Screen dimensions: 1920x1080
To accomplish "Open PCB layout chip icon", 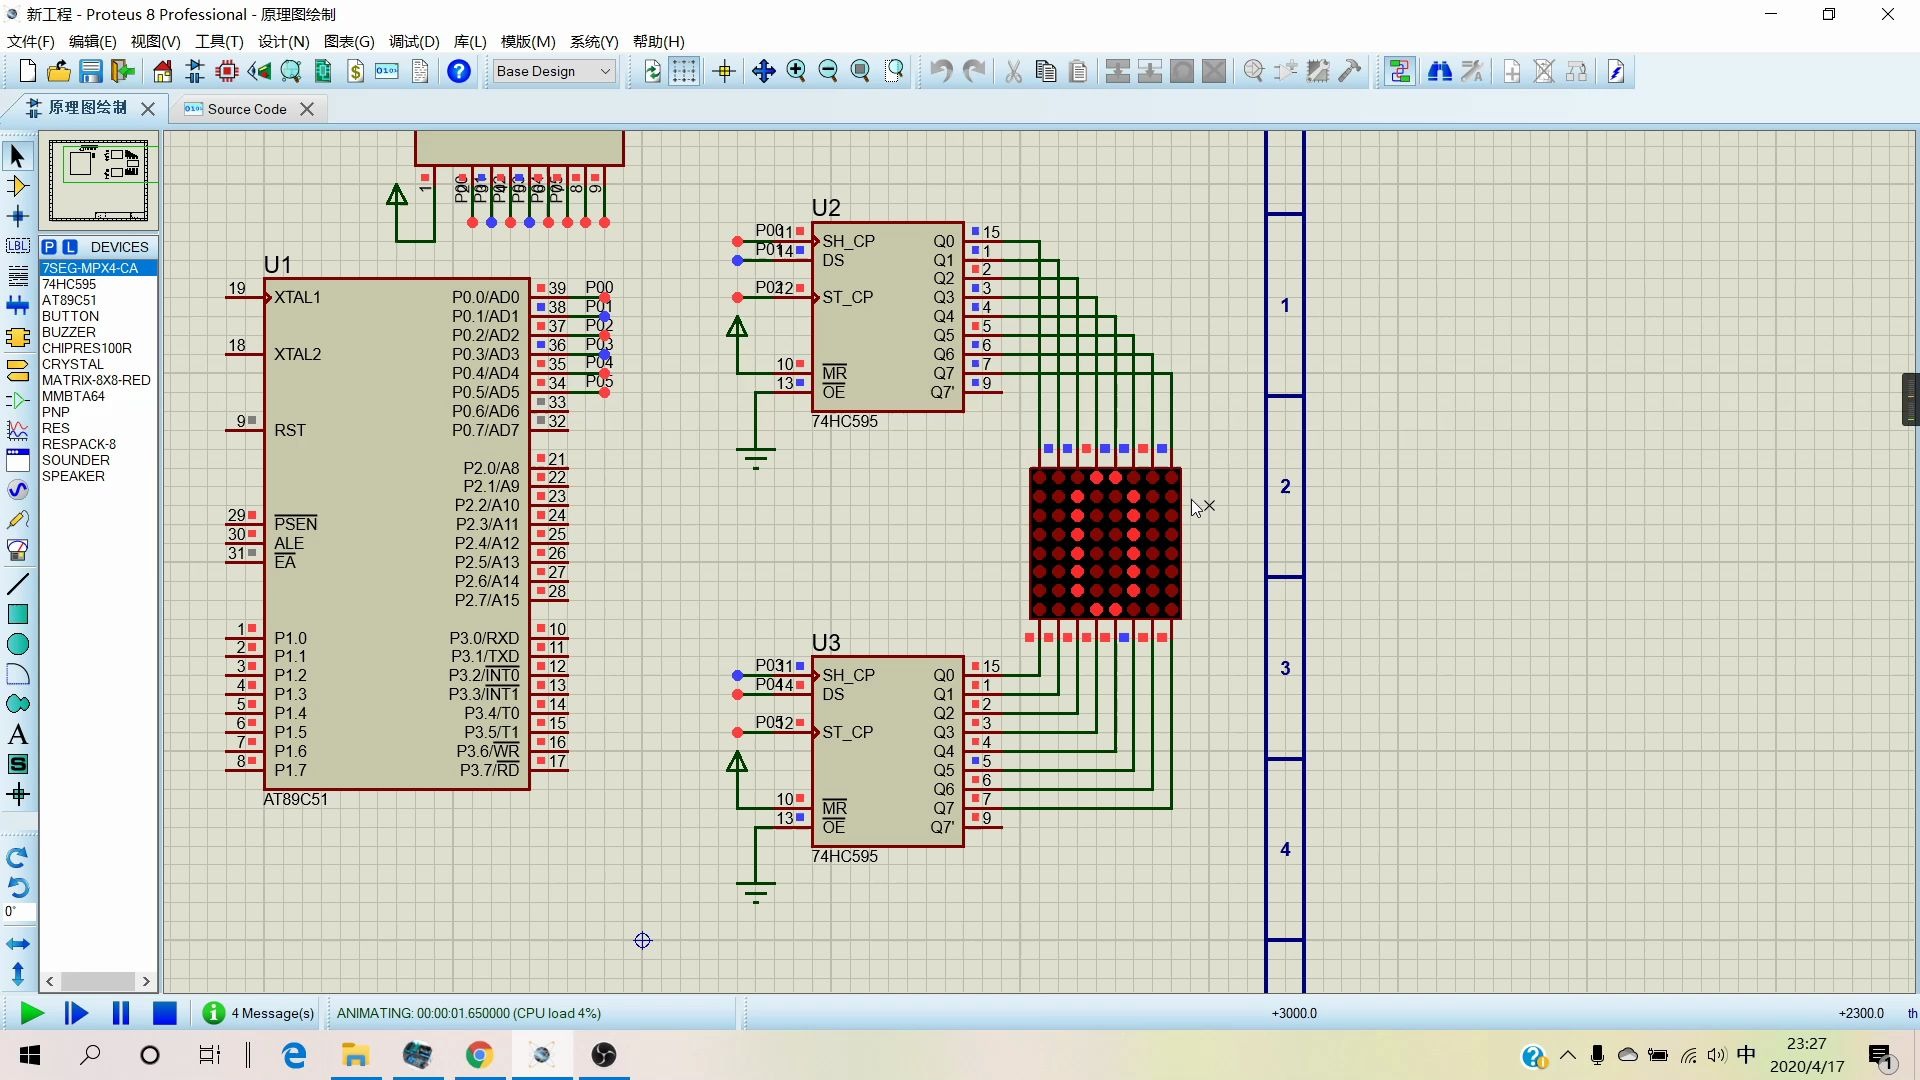I will pyautogui.click(x=227, y=71).
